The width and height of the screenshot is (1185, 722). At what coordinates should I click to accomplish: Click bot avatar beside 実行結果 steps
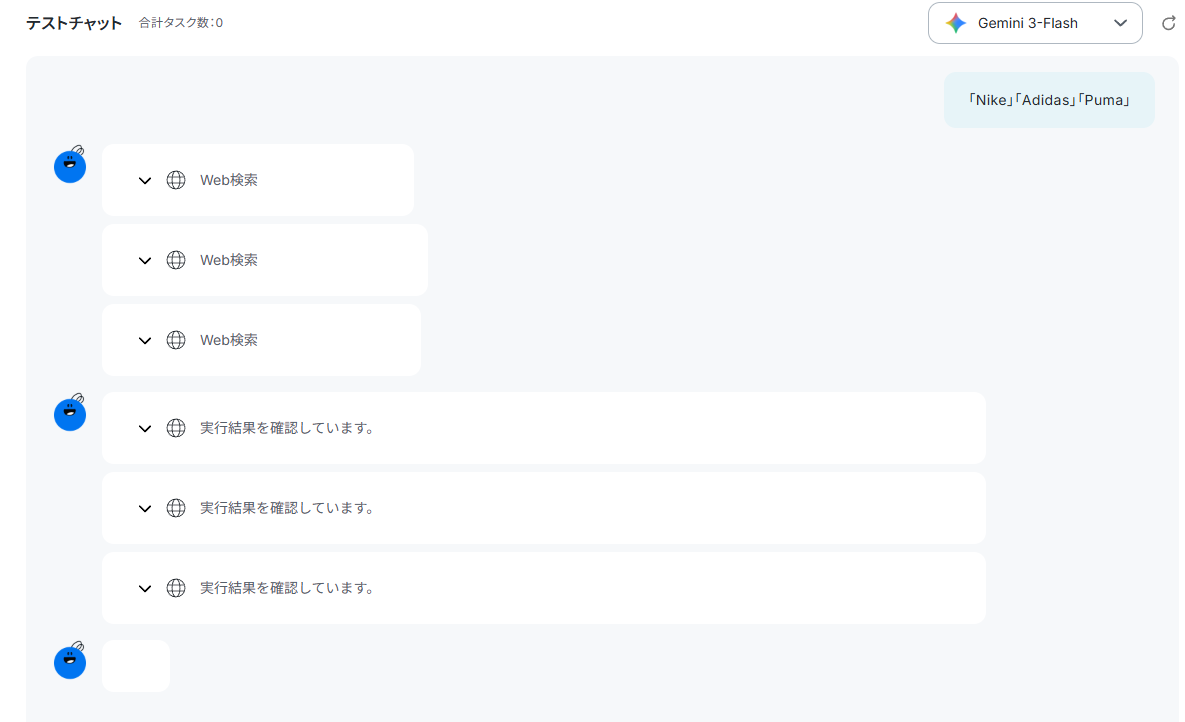(x=70, y=413)
